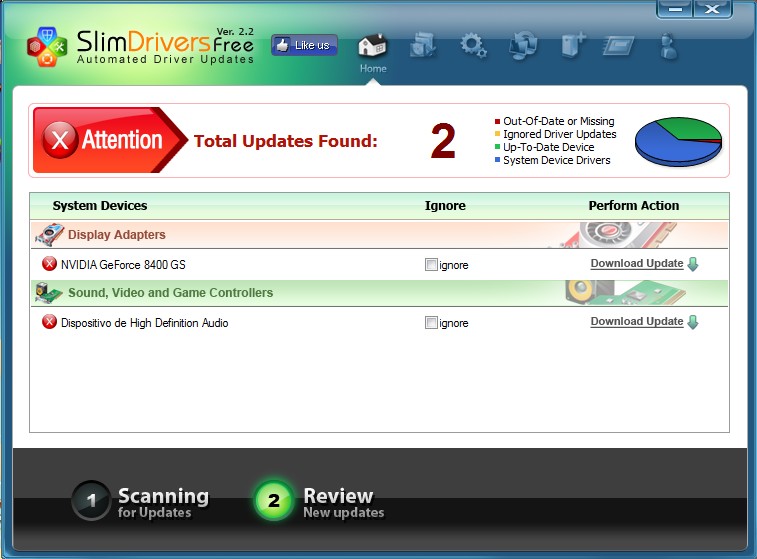
Task: Click the chip card toolbar icon
Action: point(619,45)
